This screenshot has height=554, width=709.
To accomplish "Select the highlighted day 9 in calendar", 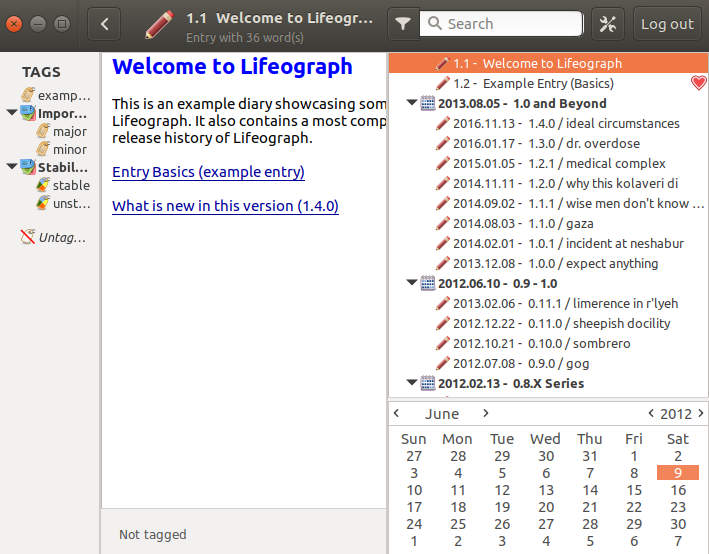I will [x=678, y=473].
